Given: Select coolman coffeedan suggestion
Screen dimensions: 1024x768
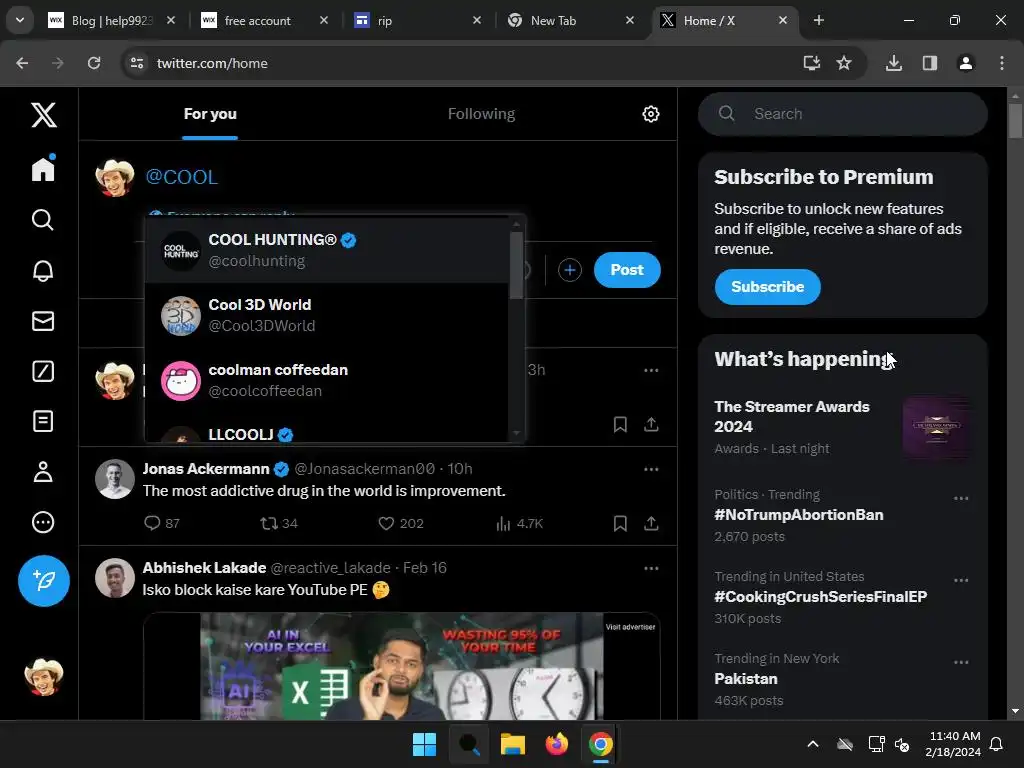Looking at the screenshot, I should [x=327, y=380].
